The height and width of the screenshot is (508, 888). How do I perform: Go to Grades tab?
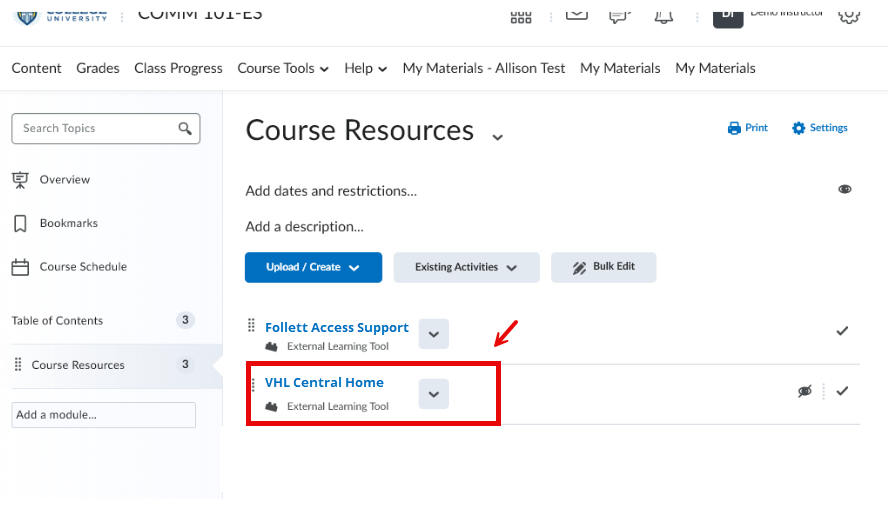pos(98,69)
